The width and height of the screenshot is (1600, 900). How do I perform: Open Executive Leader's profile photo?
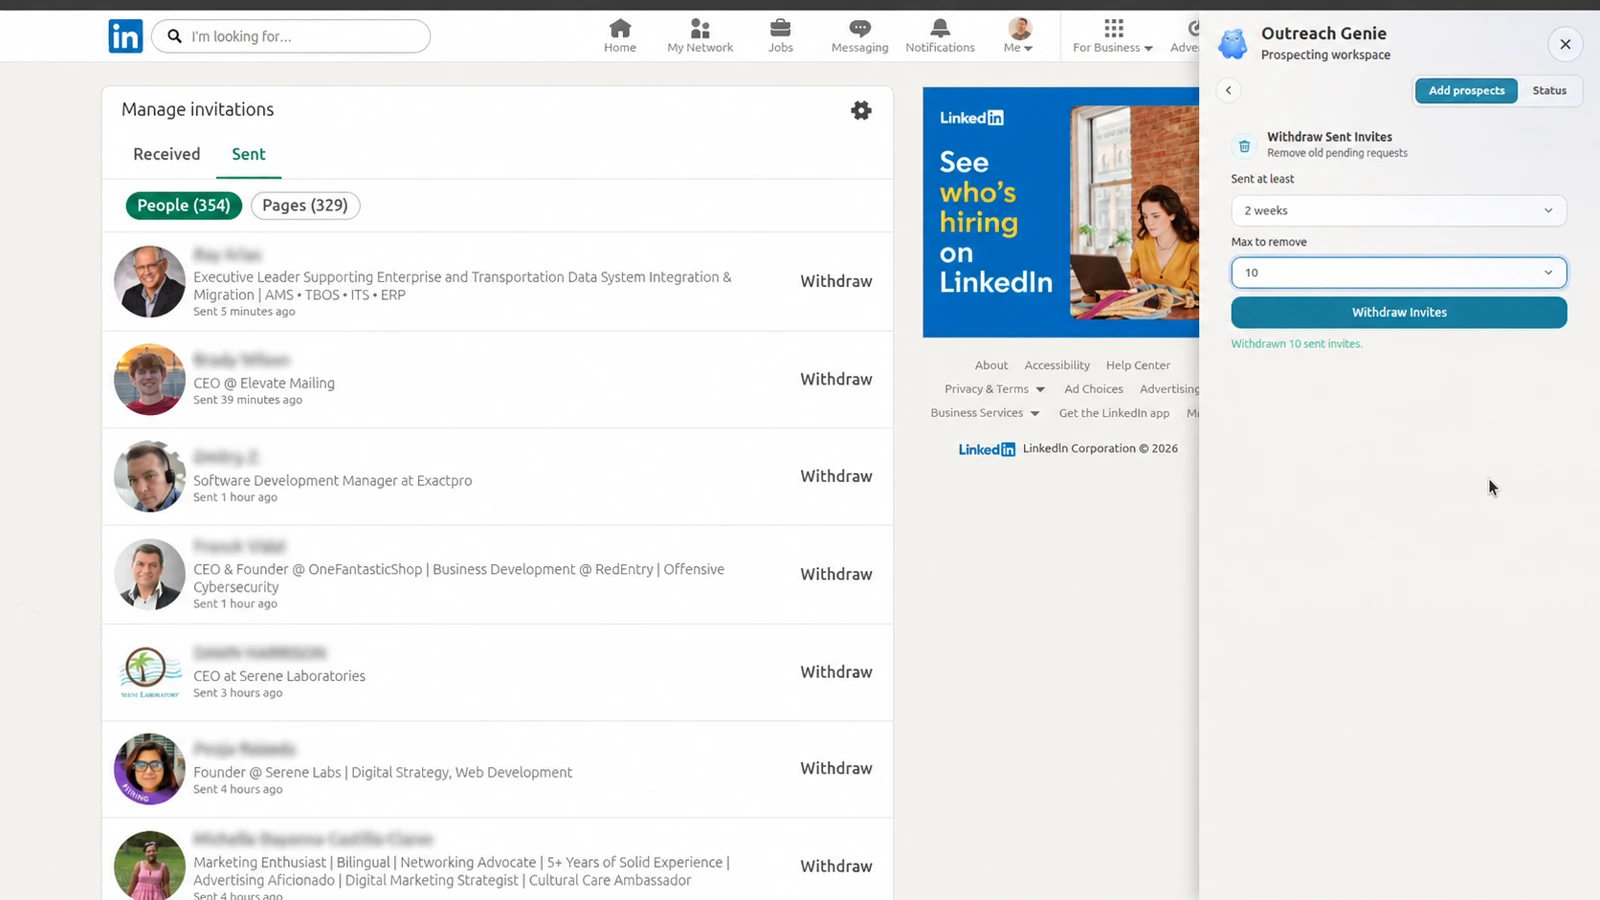pyautogui.click(x=150, y=282)
